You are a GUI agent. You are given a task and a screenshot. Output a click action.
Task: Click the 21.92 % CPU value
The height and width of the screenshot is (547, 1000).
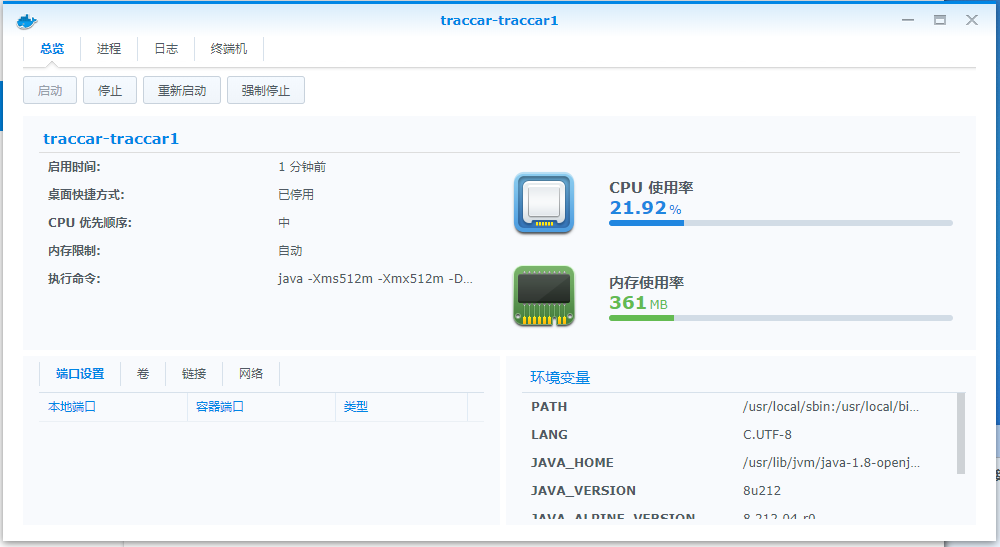point(645,208)
